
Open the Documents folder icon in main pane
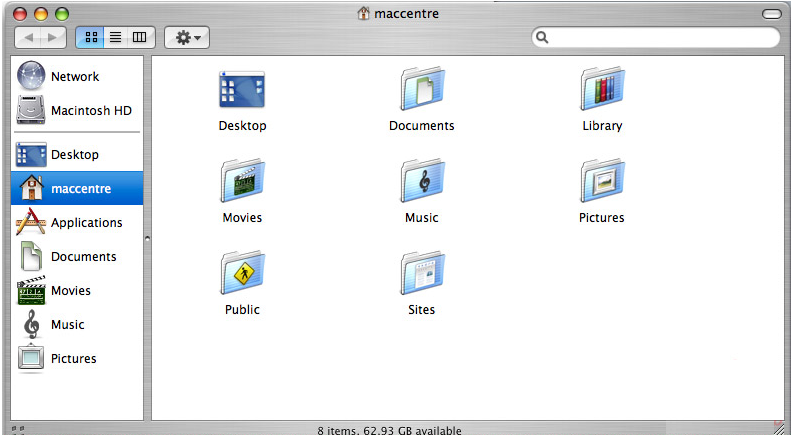(422, 89)
